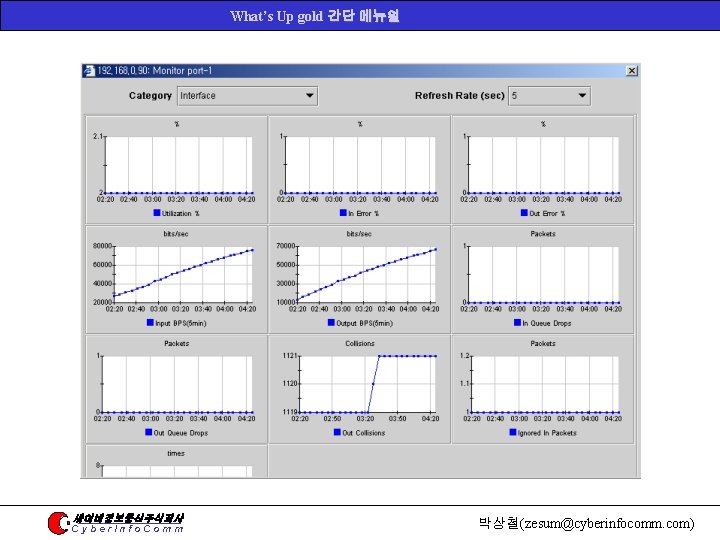Click the In Error % legend text

click(x=364, y=214)
